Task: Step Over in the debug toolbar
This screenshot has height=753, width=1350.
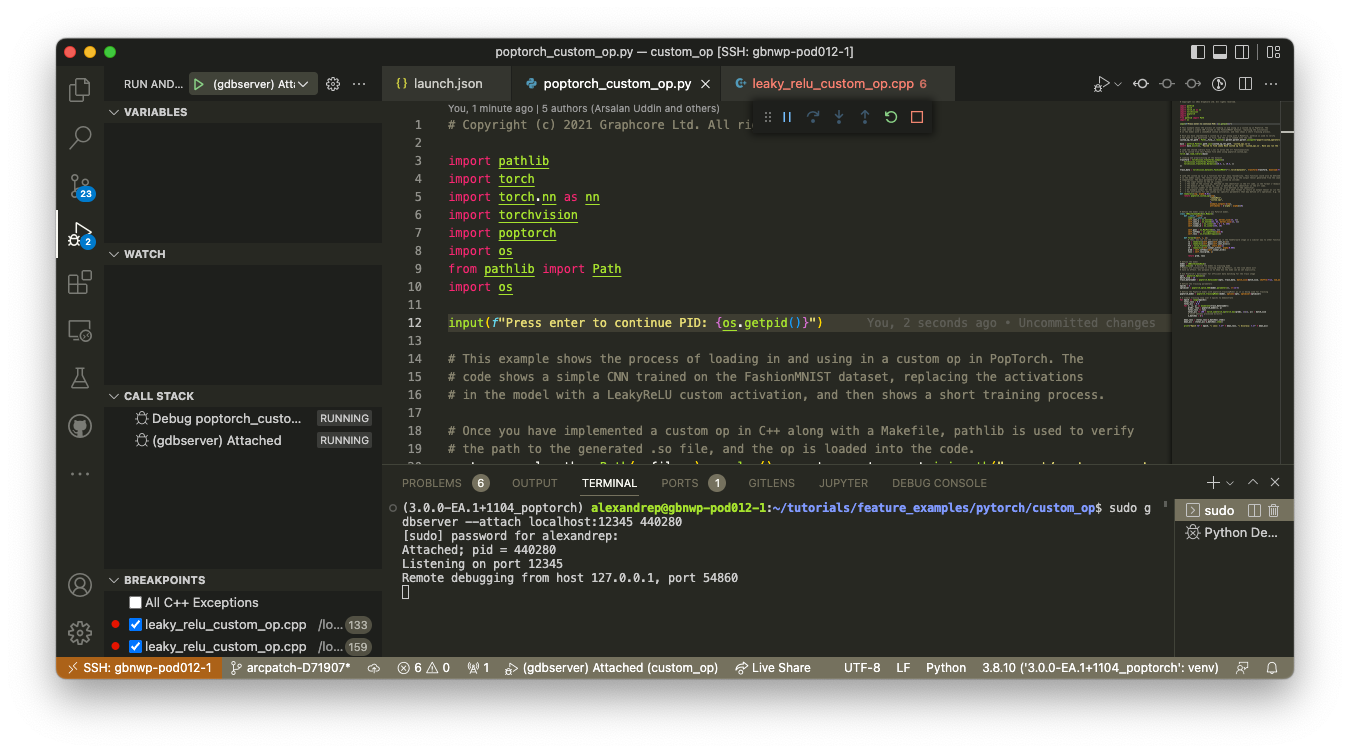Action: (813, 117)
